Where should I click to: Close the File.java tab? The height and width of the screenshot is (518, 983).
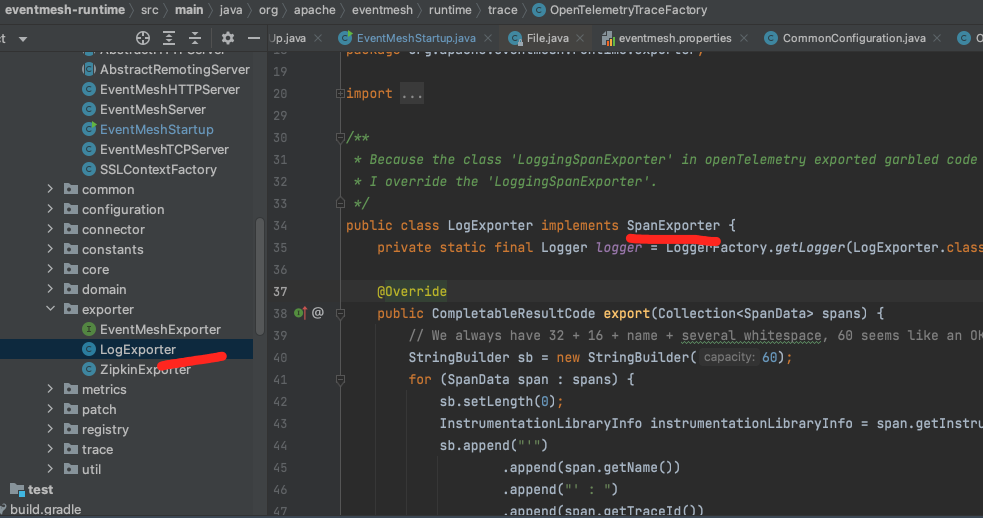point(580,38)
